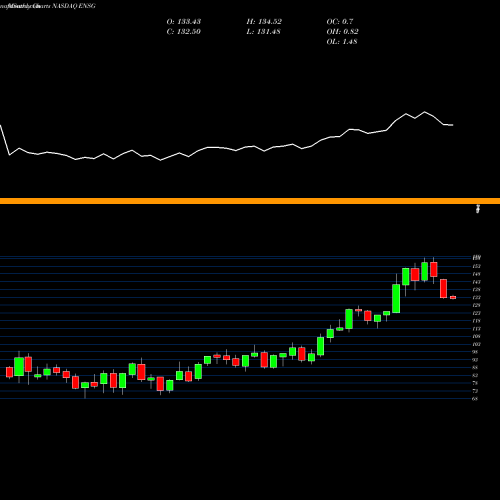Click the OC: 0.7 reading
The height and width of the screenshot is (500, 500).
tap(340, 22)
